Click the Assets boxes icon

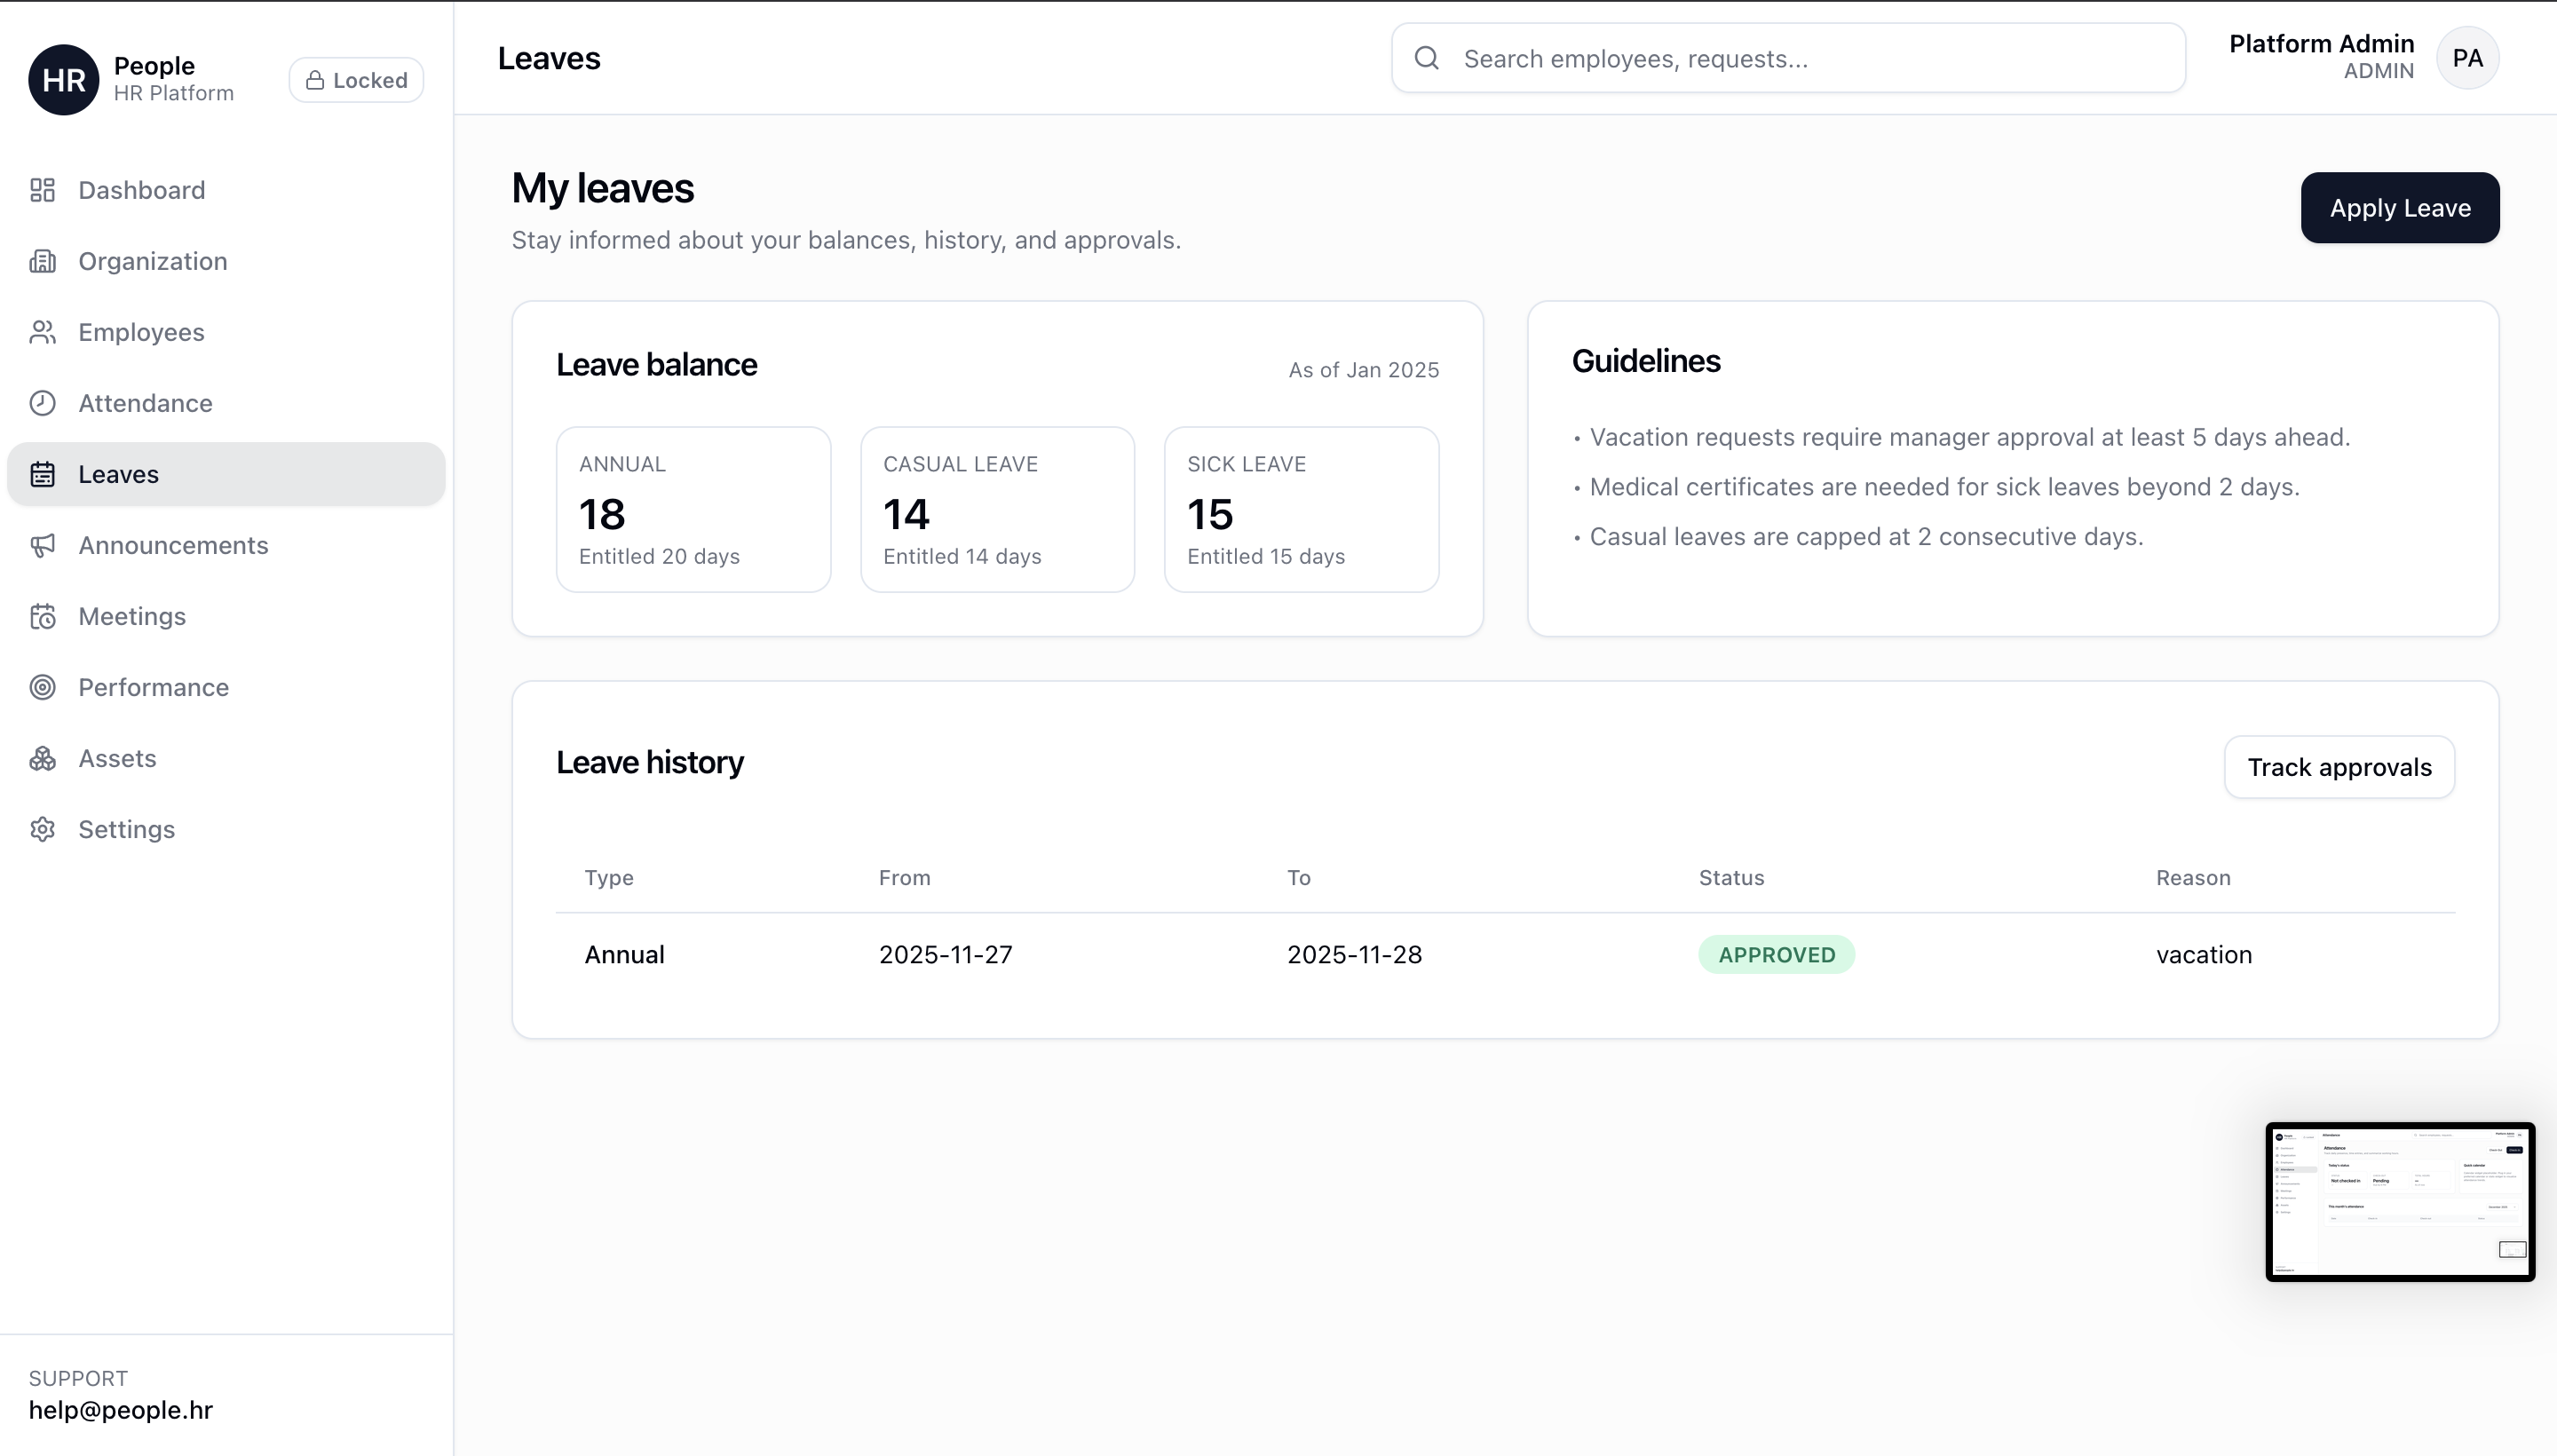coord(42,758)
